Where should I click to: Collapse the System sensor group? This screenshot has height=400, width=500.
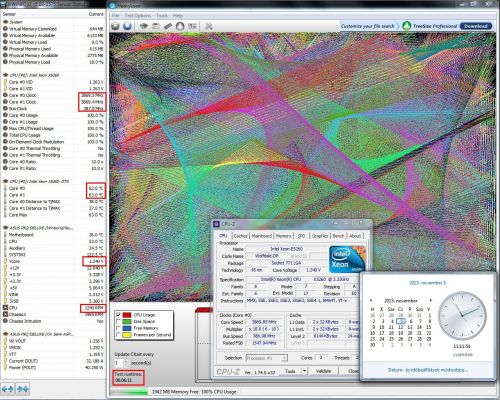[x=5, y=22]
